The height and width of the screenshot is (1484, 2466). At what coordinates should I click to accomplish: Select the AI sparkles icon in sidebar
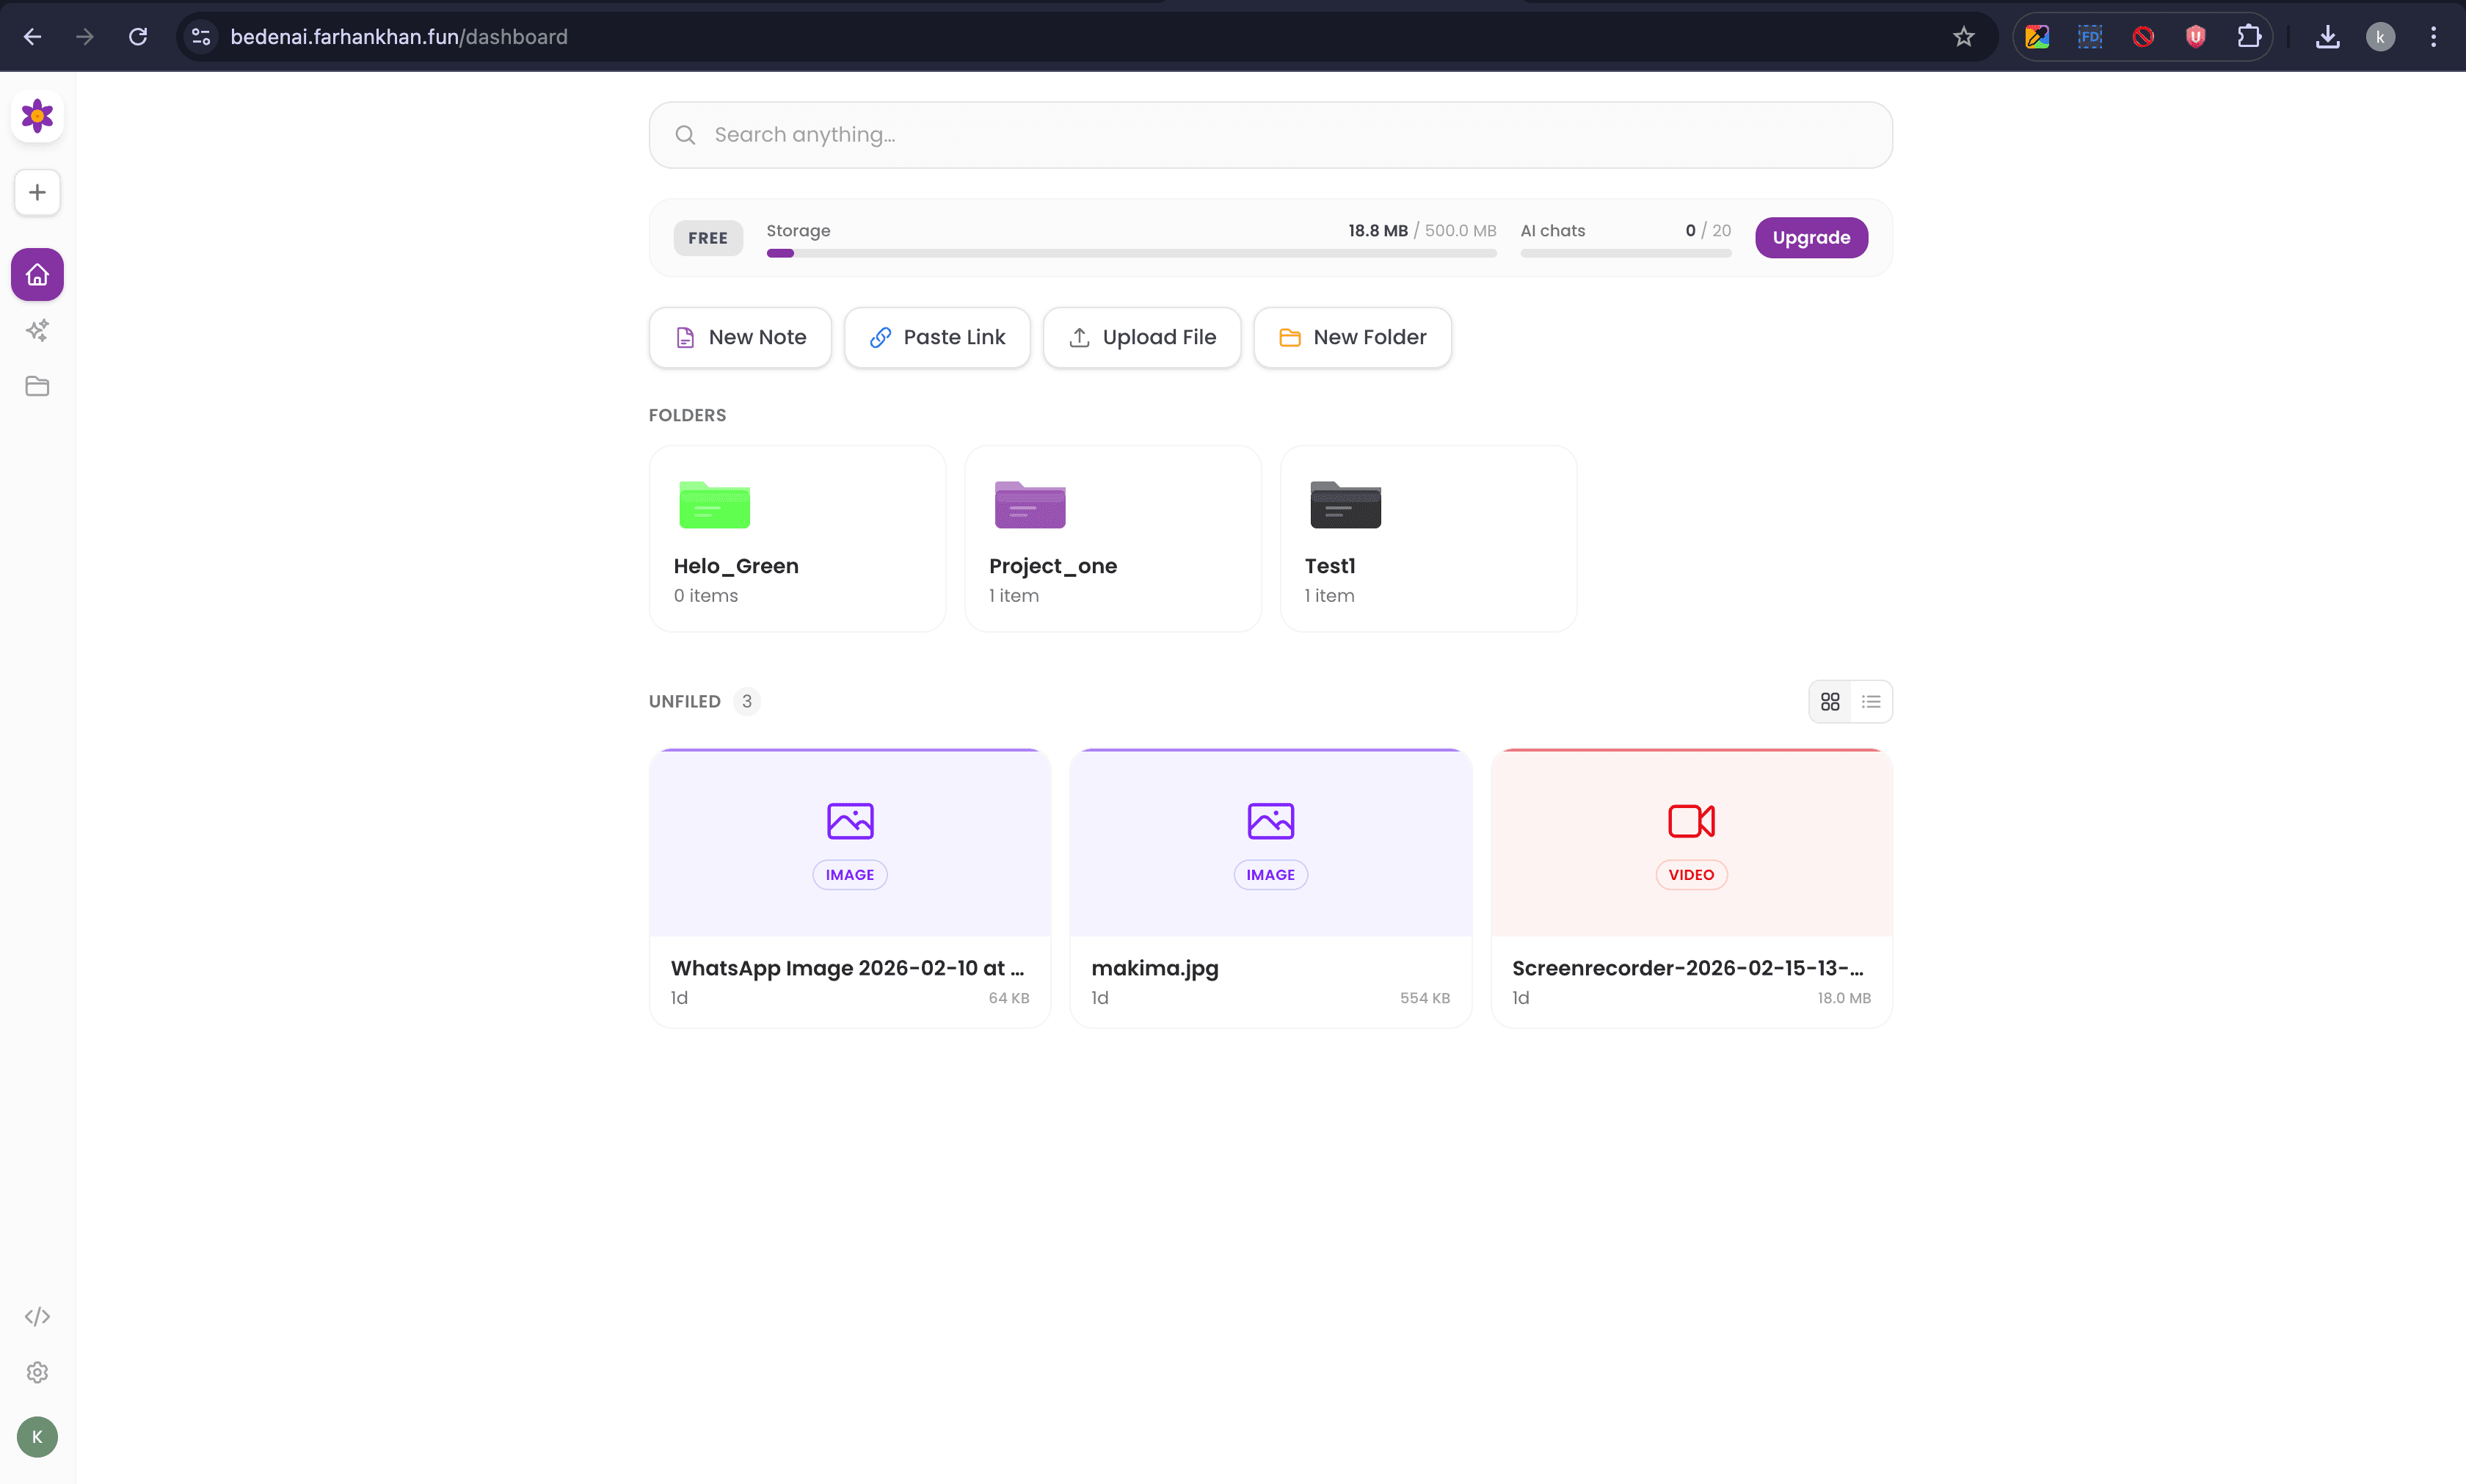(37, 330)
